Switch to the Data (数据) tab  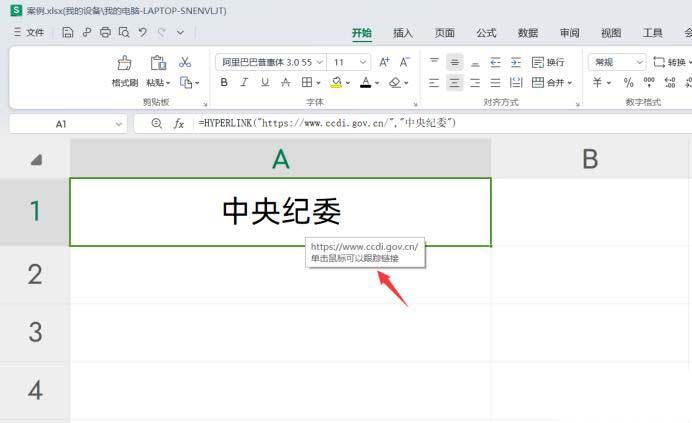click(528, 33)
